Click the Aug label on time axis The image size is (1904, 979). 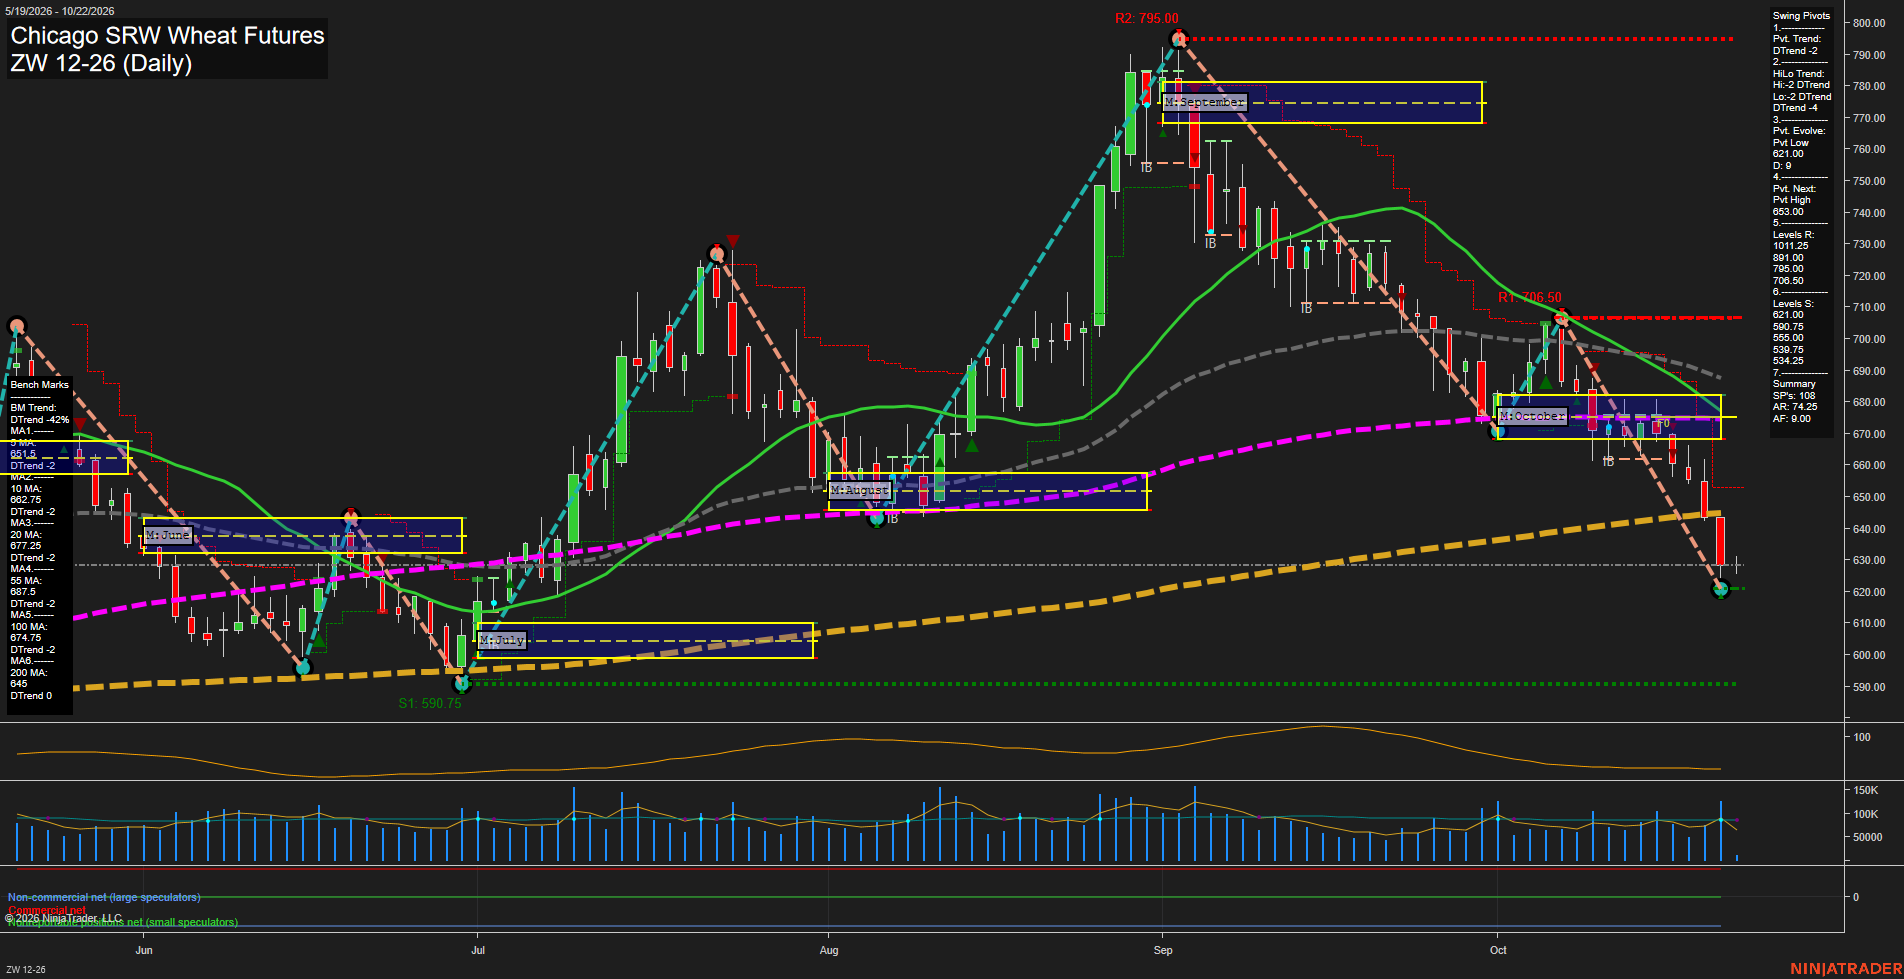(828, 950)
